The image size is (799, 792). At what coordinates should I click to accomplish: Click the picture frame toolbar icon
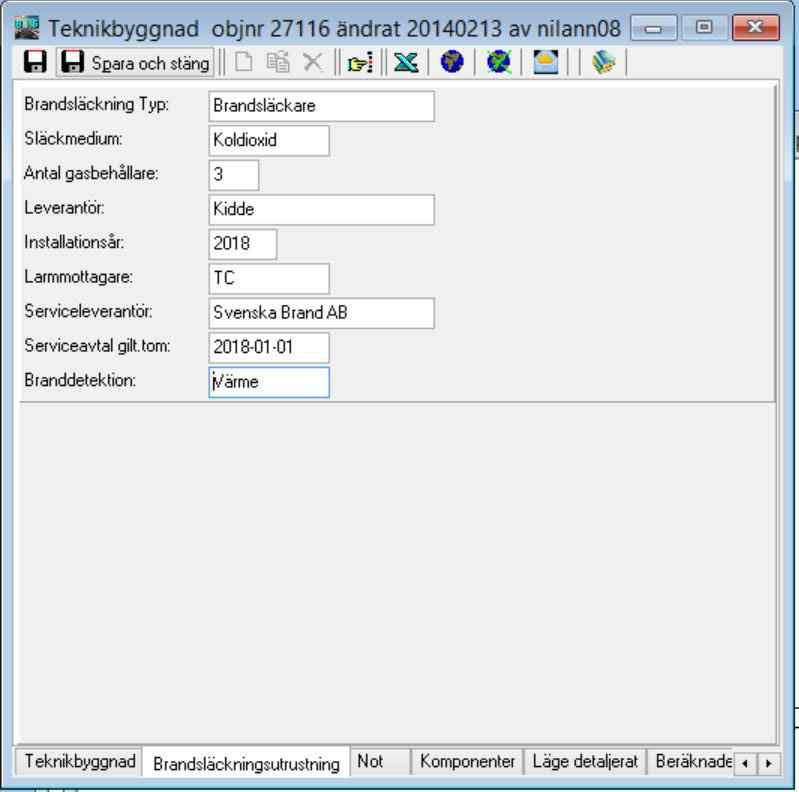coord(545,62)
